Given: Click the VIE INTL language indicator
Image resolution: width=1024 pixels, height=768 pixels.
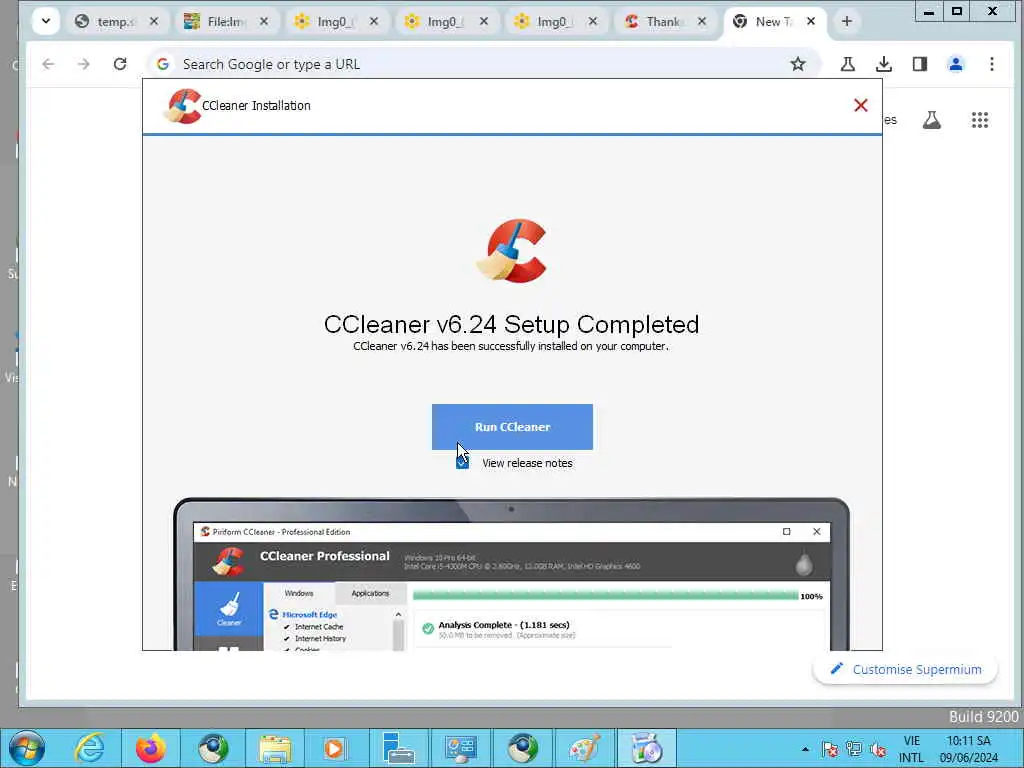Looking at the screenshot, I should coord(912,749).
